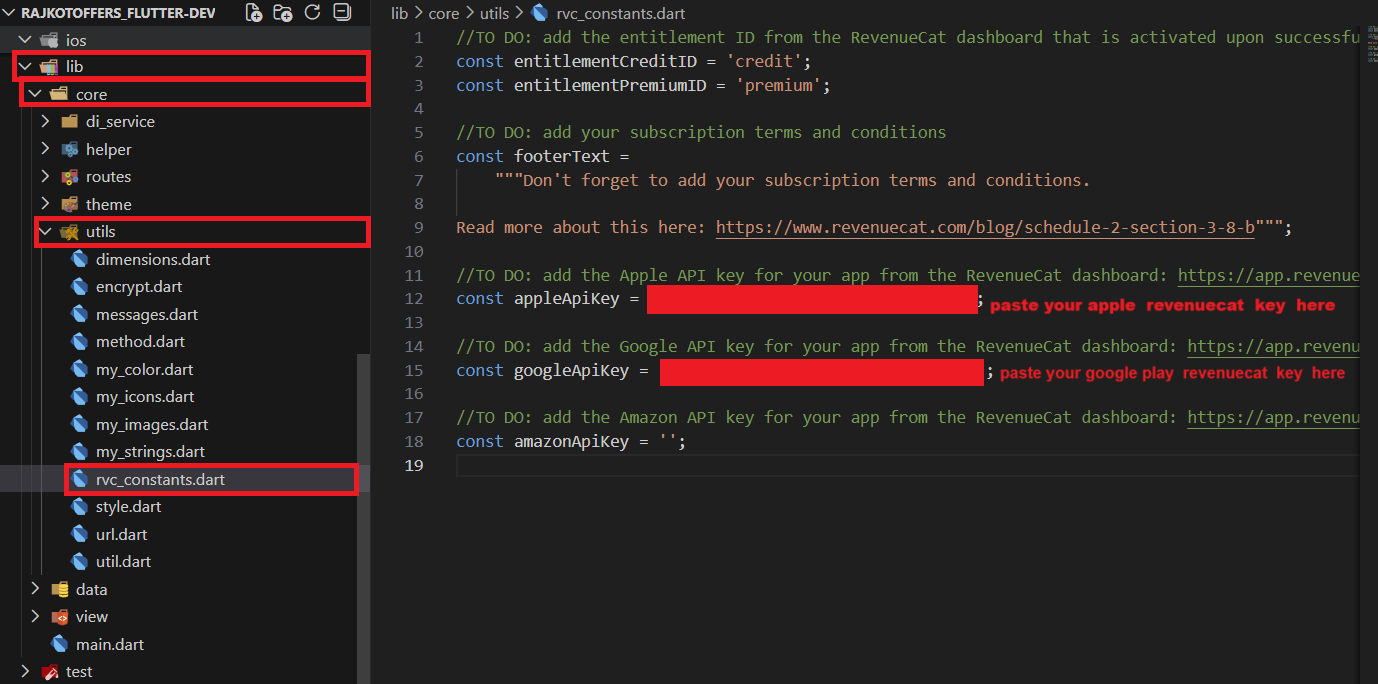Expand the di_service folder
The width and height of the screenshot is (1378, 684).
45,122
